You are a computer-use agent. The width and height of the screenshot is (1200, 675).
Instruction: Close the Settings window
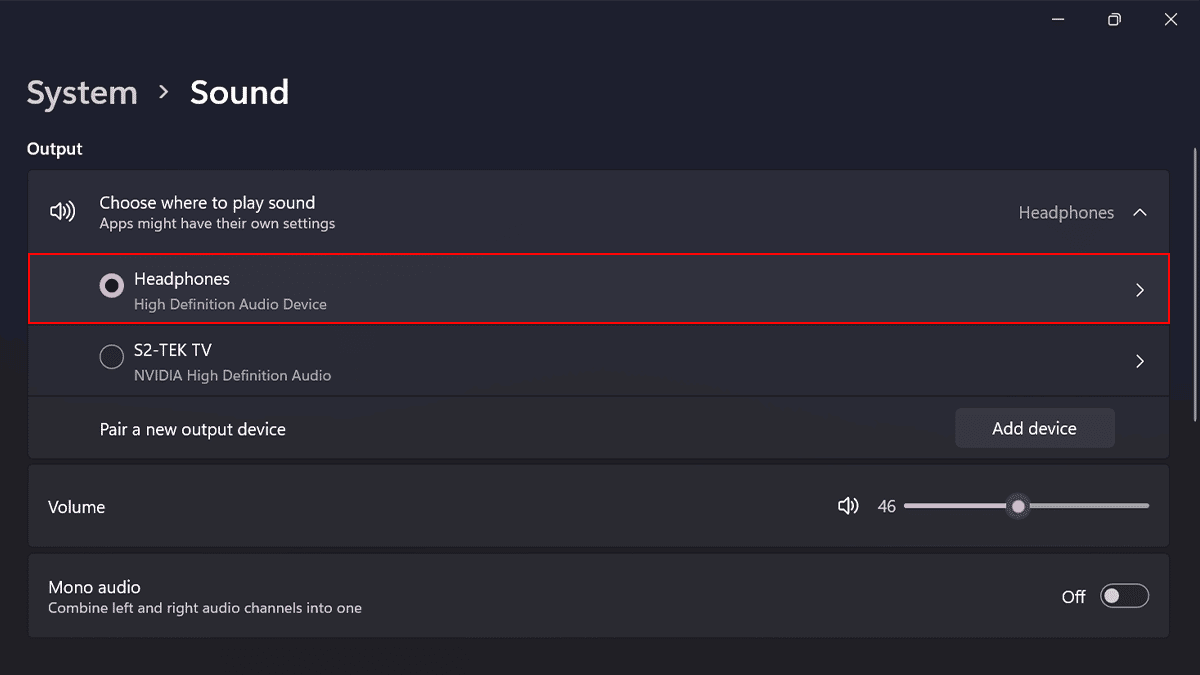click(x=1171, y=20)
